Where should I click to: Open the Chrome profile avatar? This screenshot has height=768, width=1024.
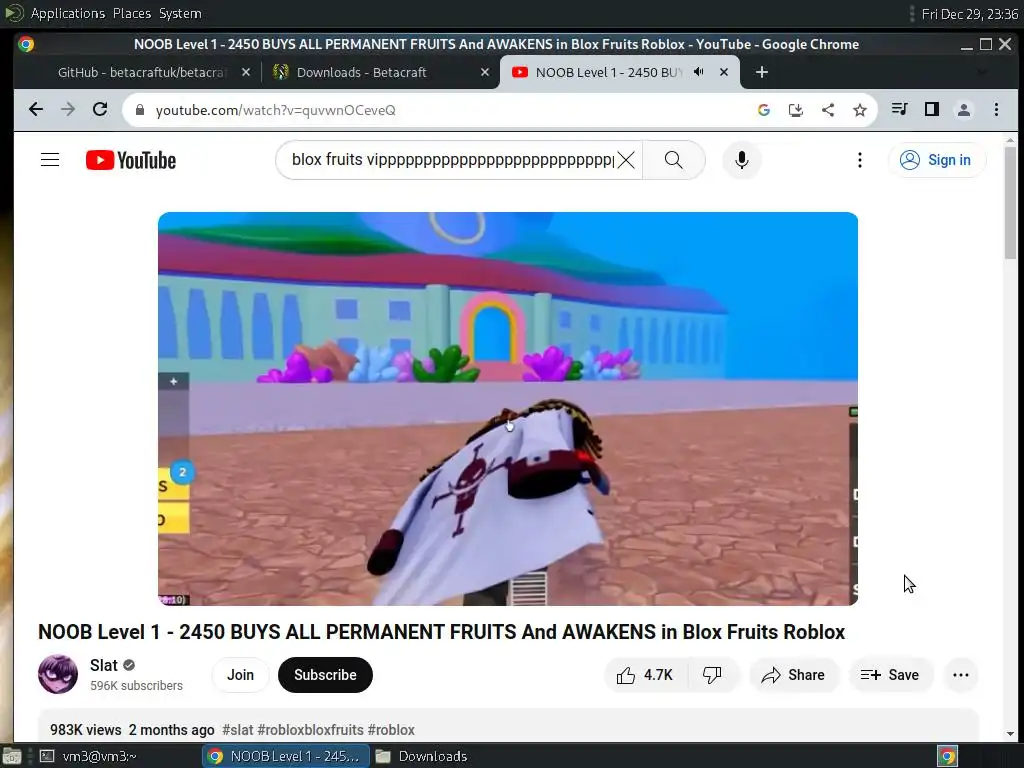coord(964,110)
